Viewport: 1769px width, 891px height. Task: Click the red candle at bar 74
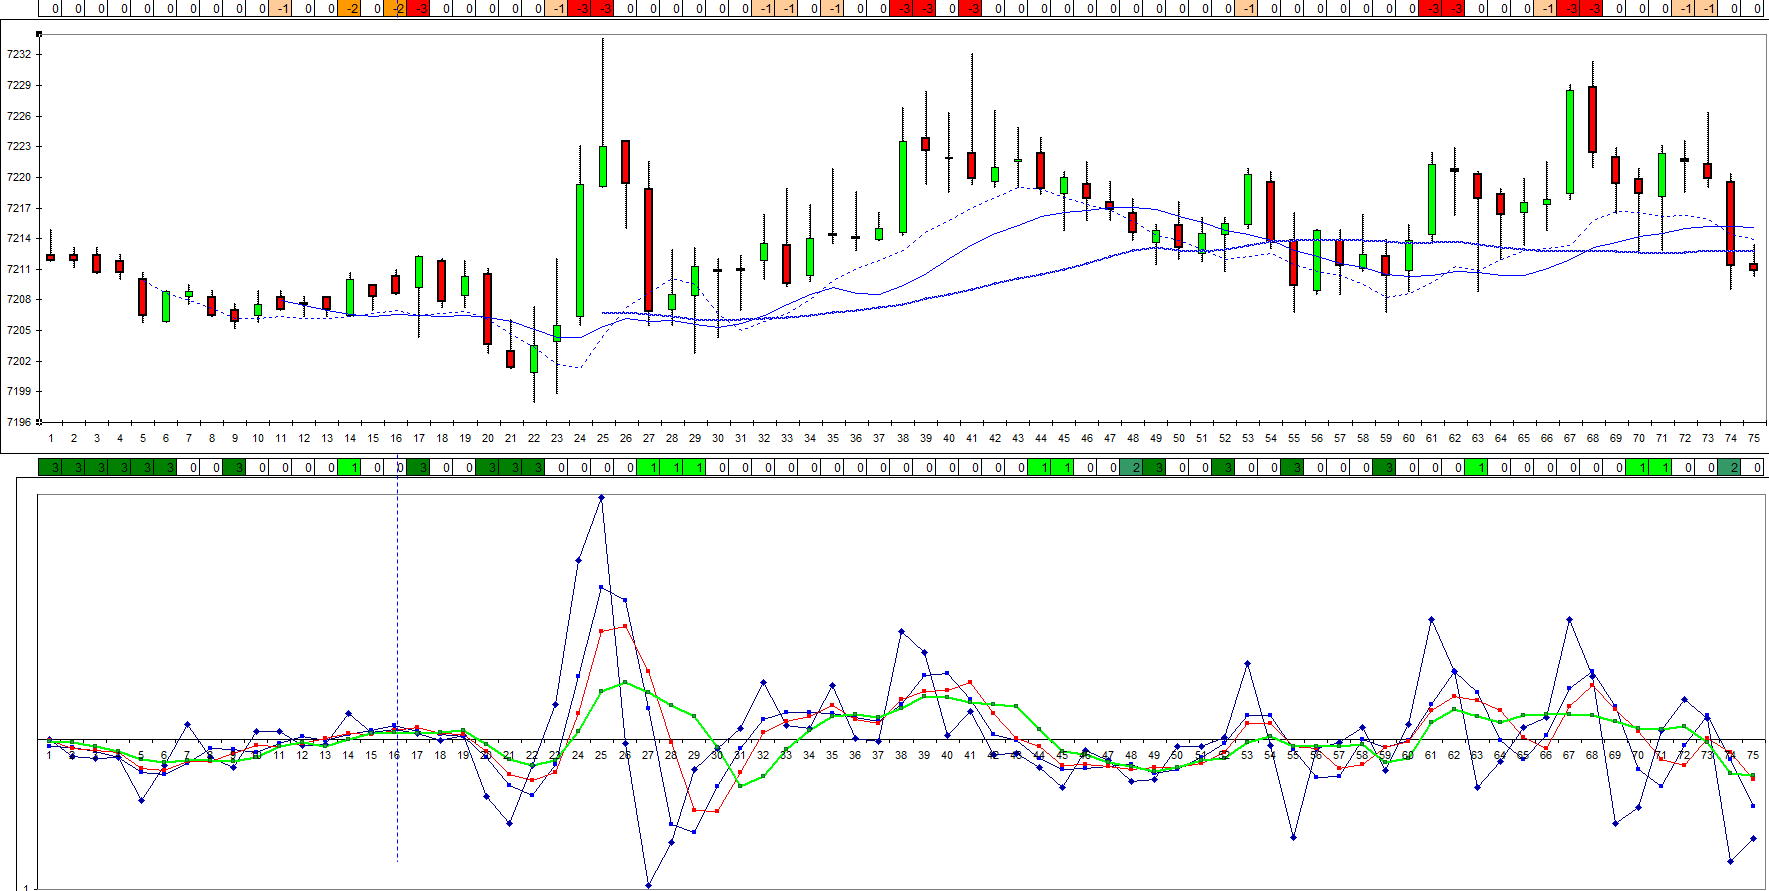point(1731,222)
